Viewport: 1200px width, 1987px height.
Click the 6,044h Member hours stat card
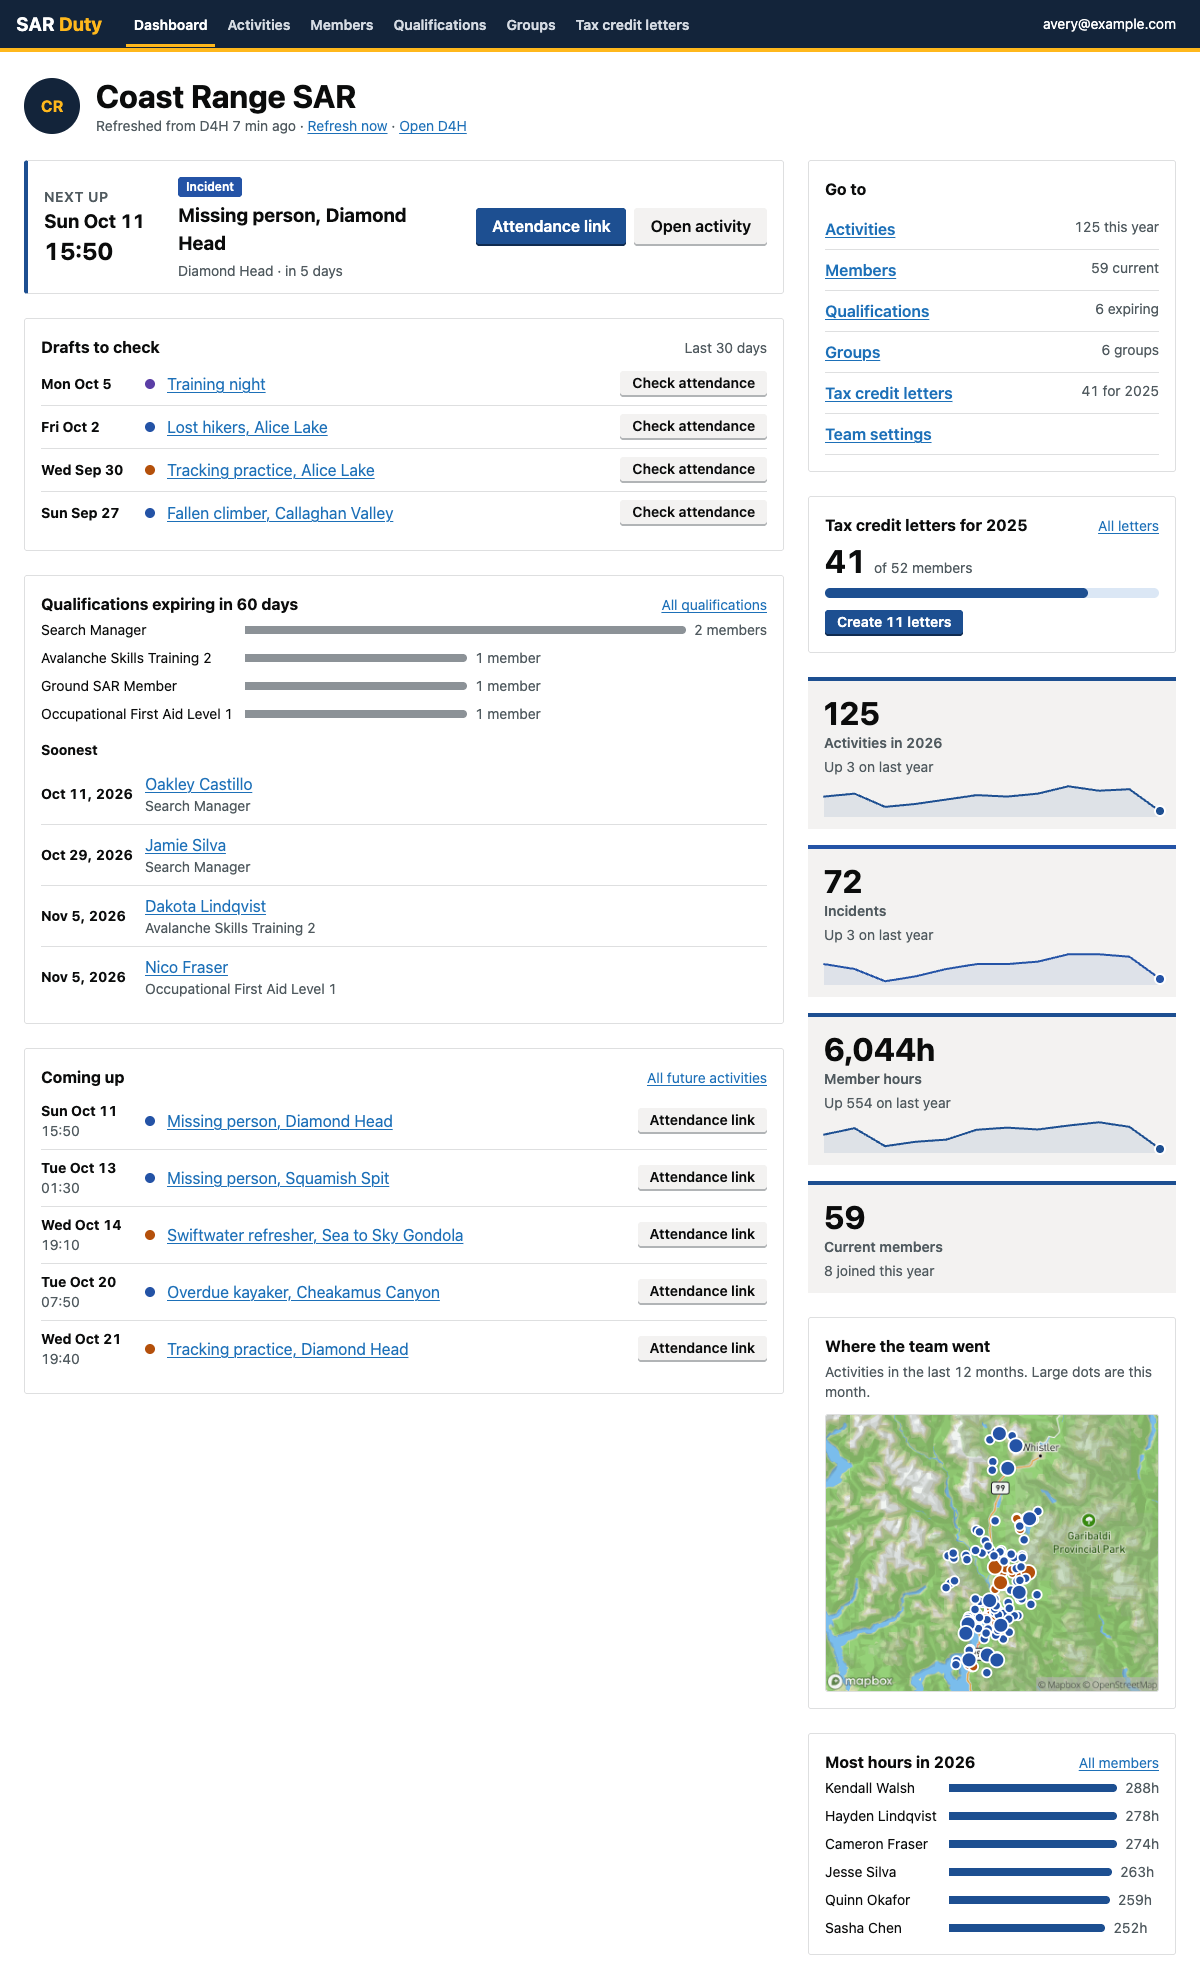992,1089
